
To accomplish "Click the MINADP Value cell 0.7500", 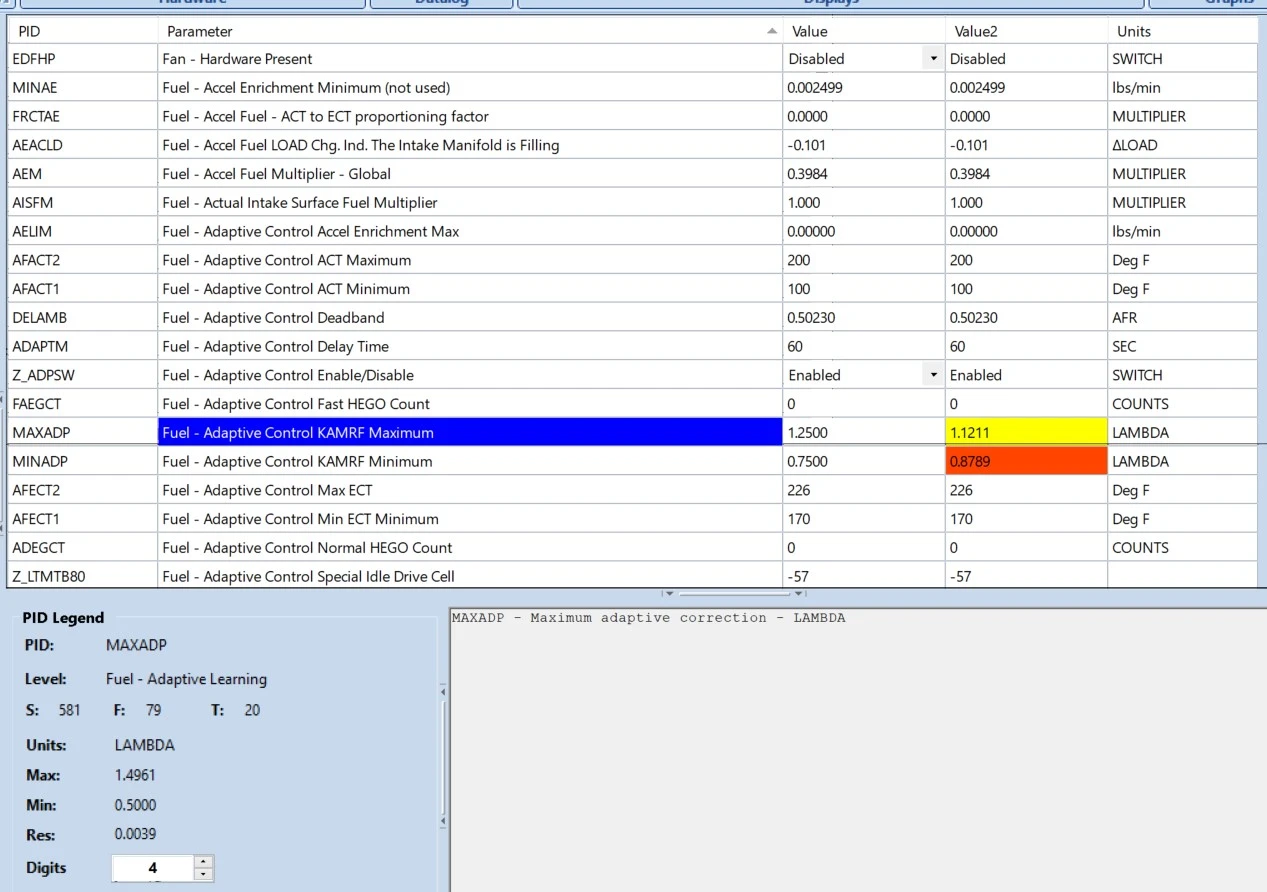I will 864,461.
